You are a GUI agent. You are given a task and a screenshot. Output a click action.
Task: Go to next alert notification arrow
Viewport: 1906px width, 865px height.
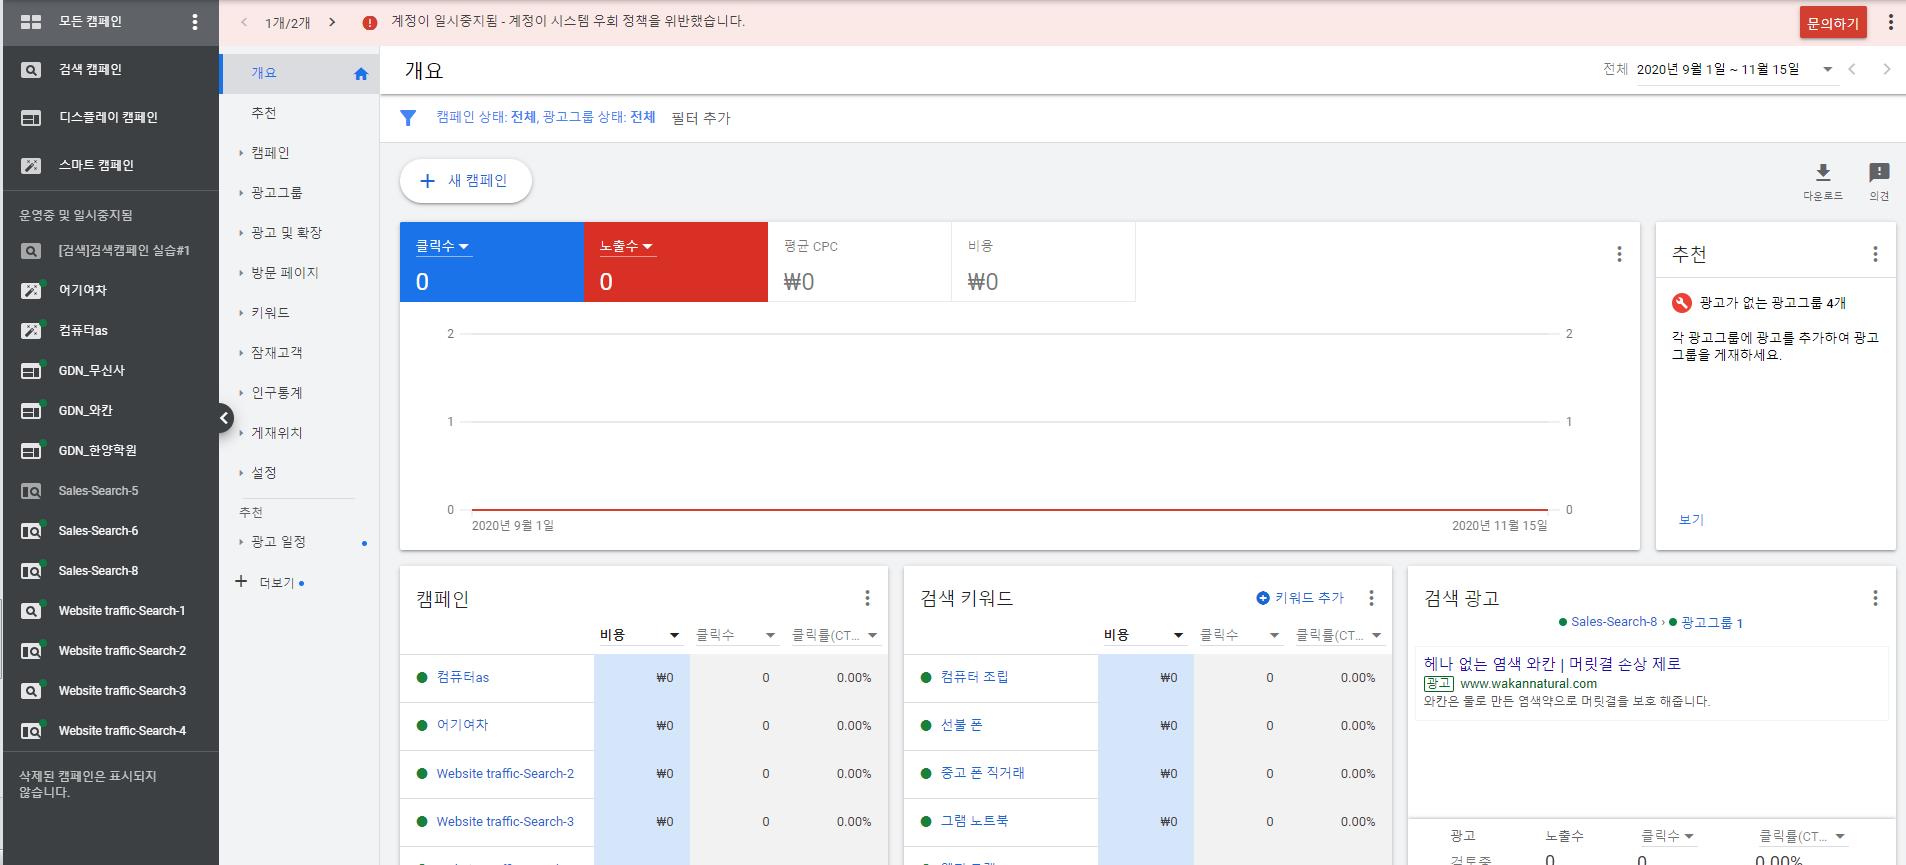tap(332, 22)
